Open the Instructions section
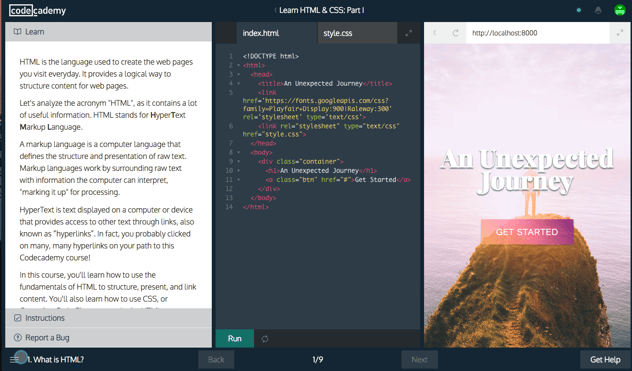 point(108,318)
